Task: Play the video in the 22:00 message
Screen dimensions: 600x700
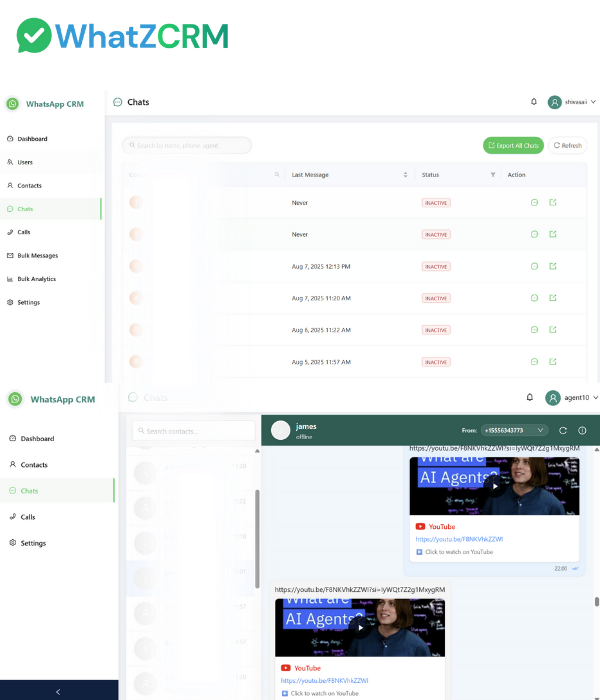Action: 494,485
